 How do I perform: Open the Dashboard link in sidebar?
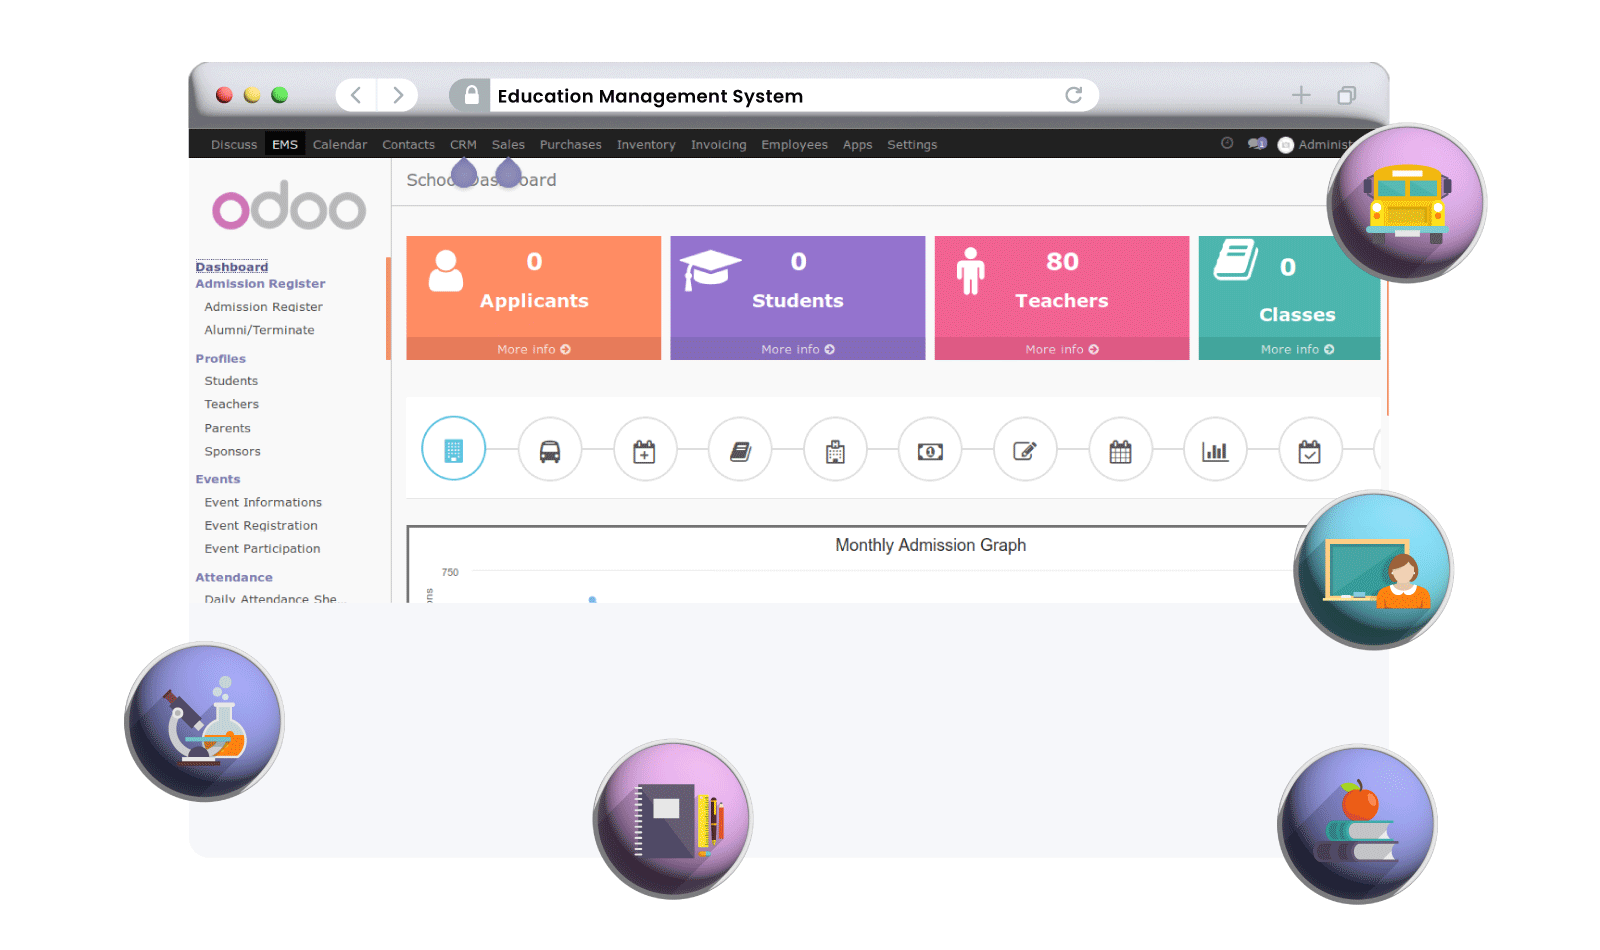coord(232,266)
